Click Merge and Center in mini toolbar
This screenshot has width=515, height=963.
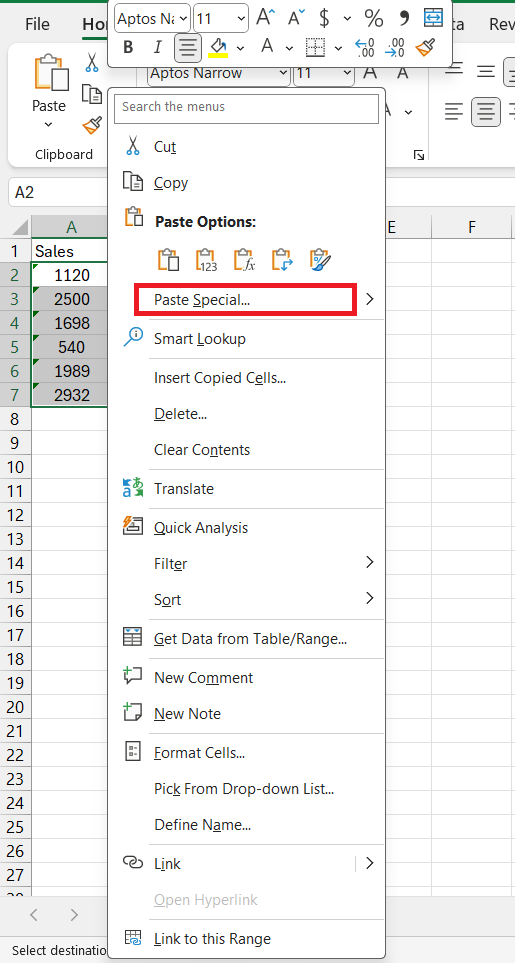[434, 18]
